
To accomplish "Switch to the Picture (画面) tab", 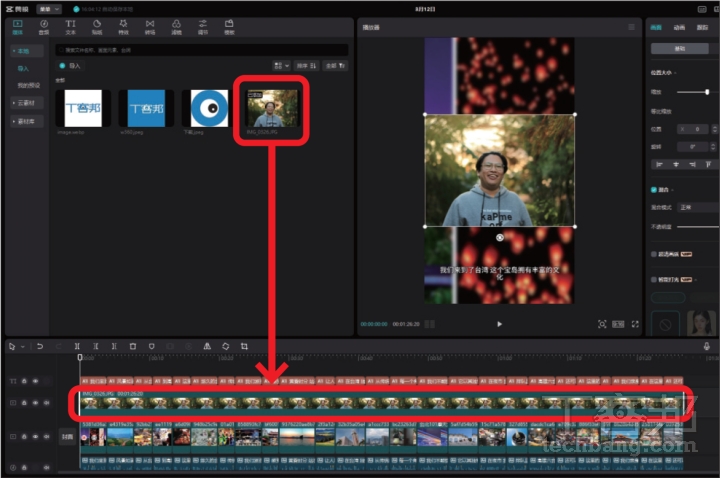I will point(656,28).
